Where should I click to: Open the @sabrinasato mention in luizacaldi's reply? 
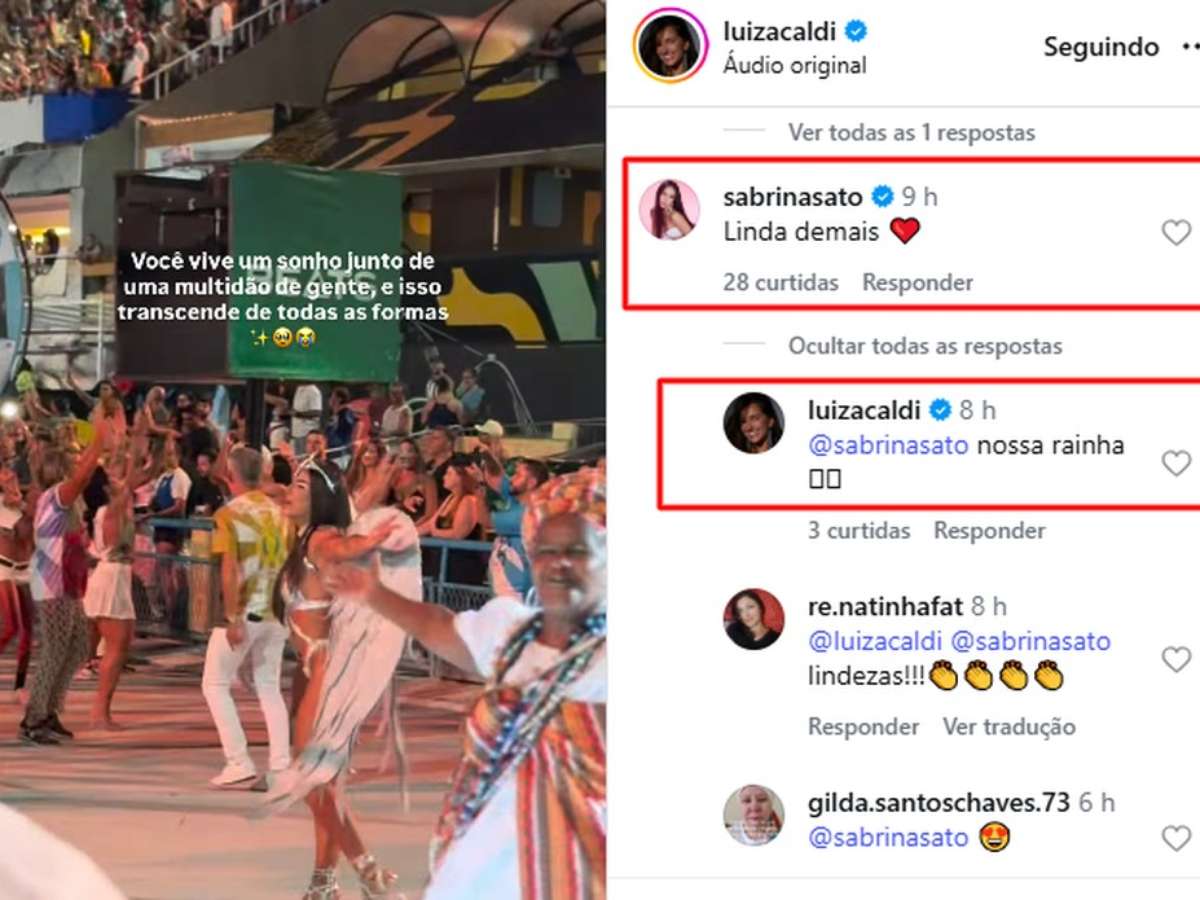(x=888, y=446)
